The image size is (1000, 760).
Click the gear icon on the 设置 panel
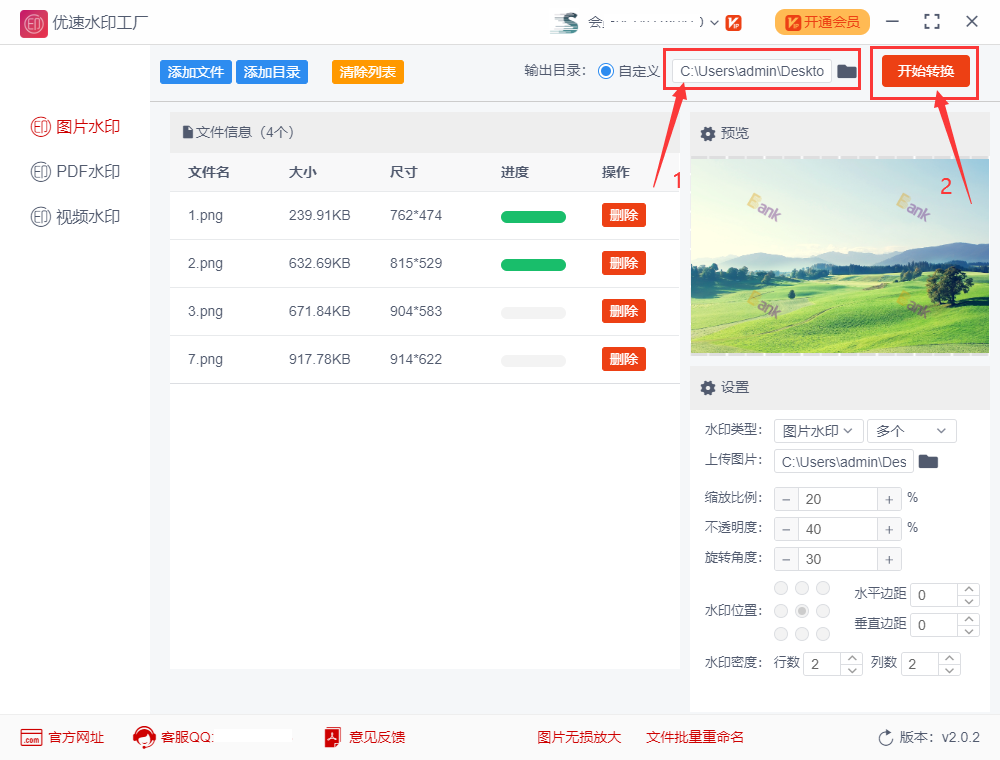point(709,388)
